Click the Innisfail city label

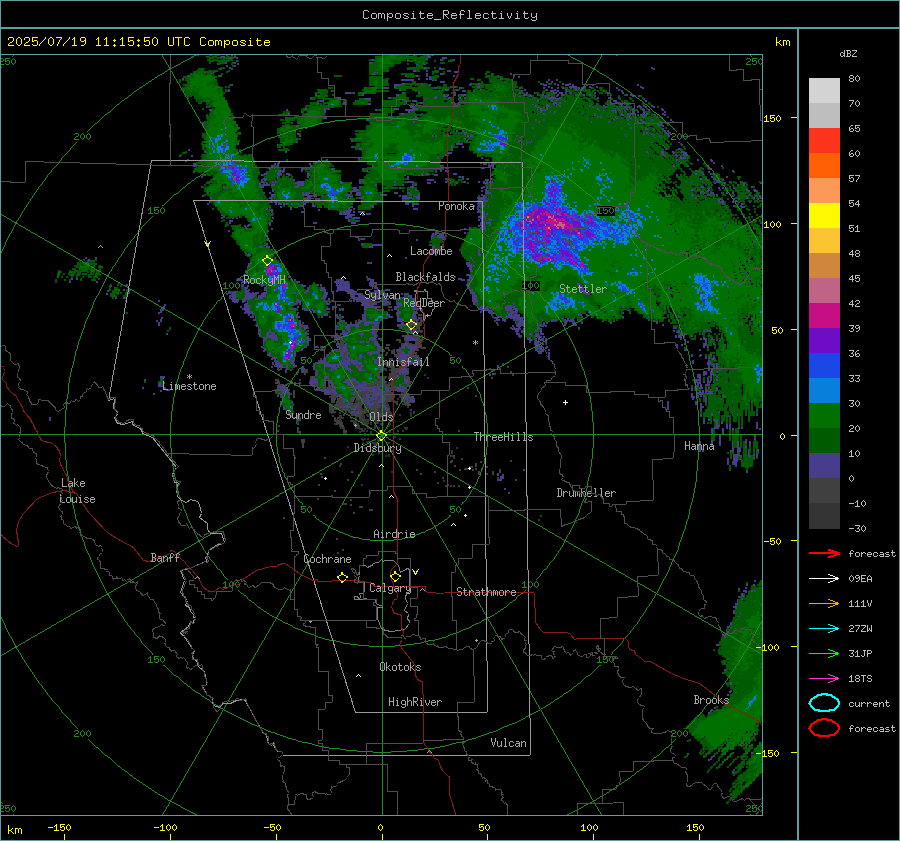tap(403, 362)
